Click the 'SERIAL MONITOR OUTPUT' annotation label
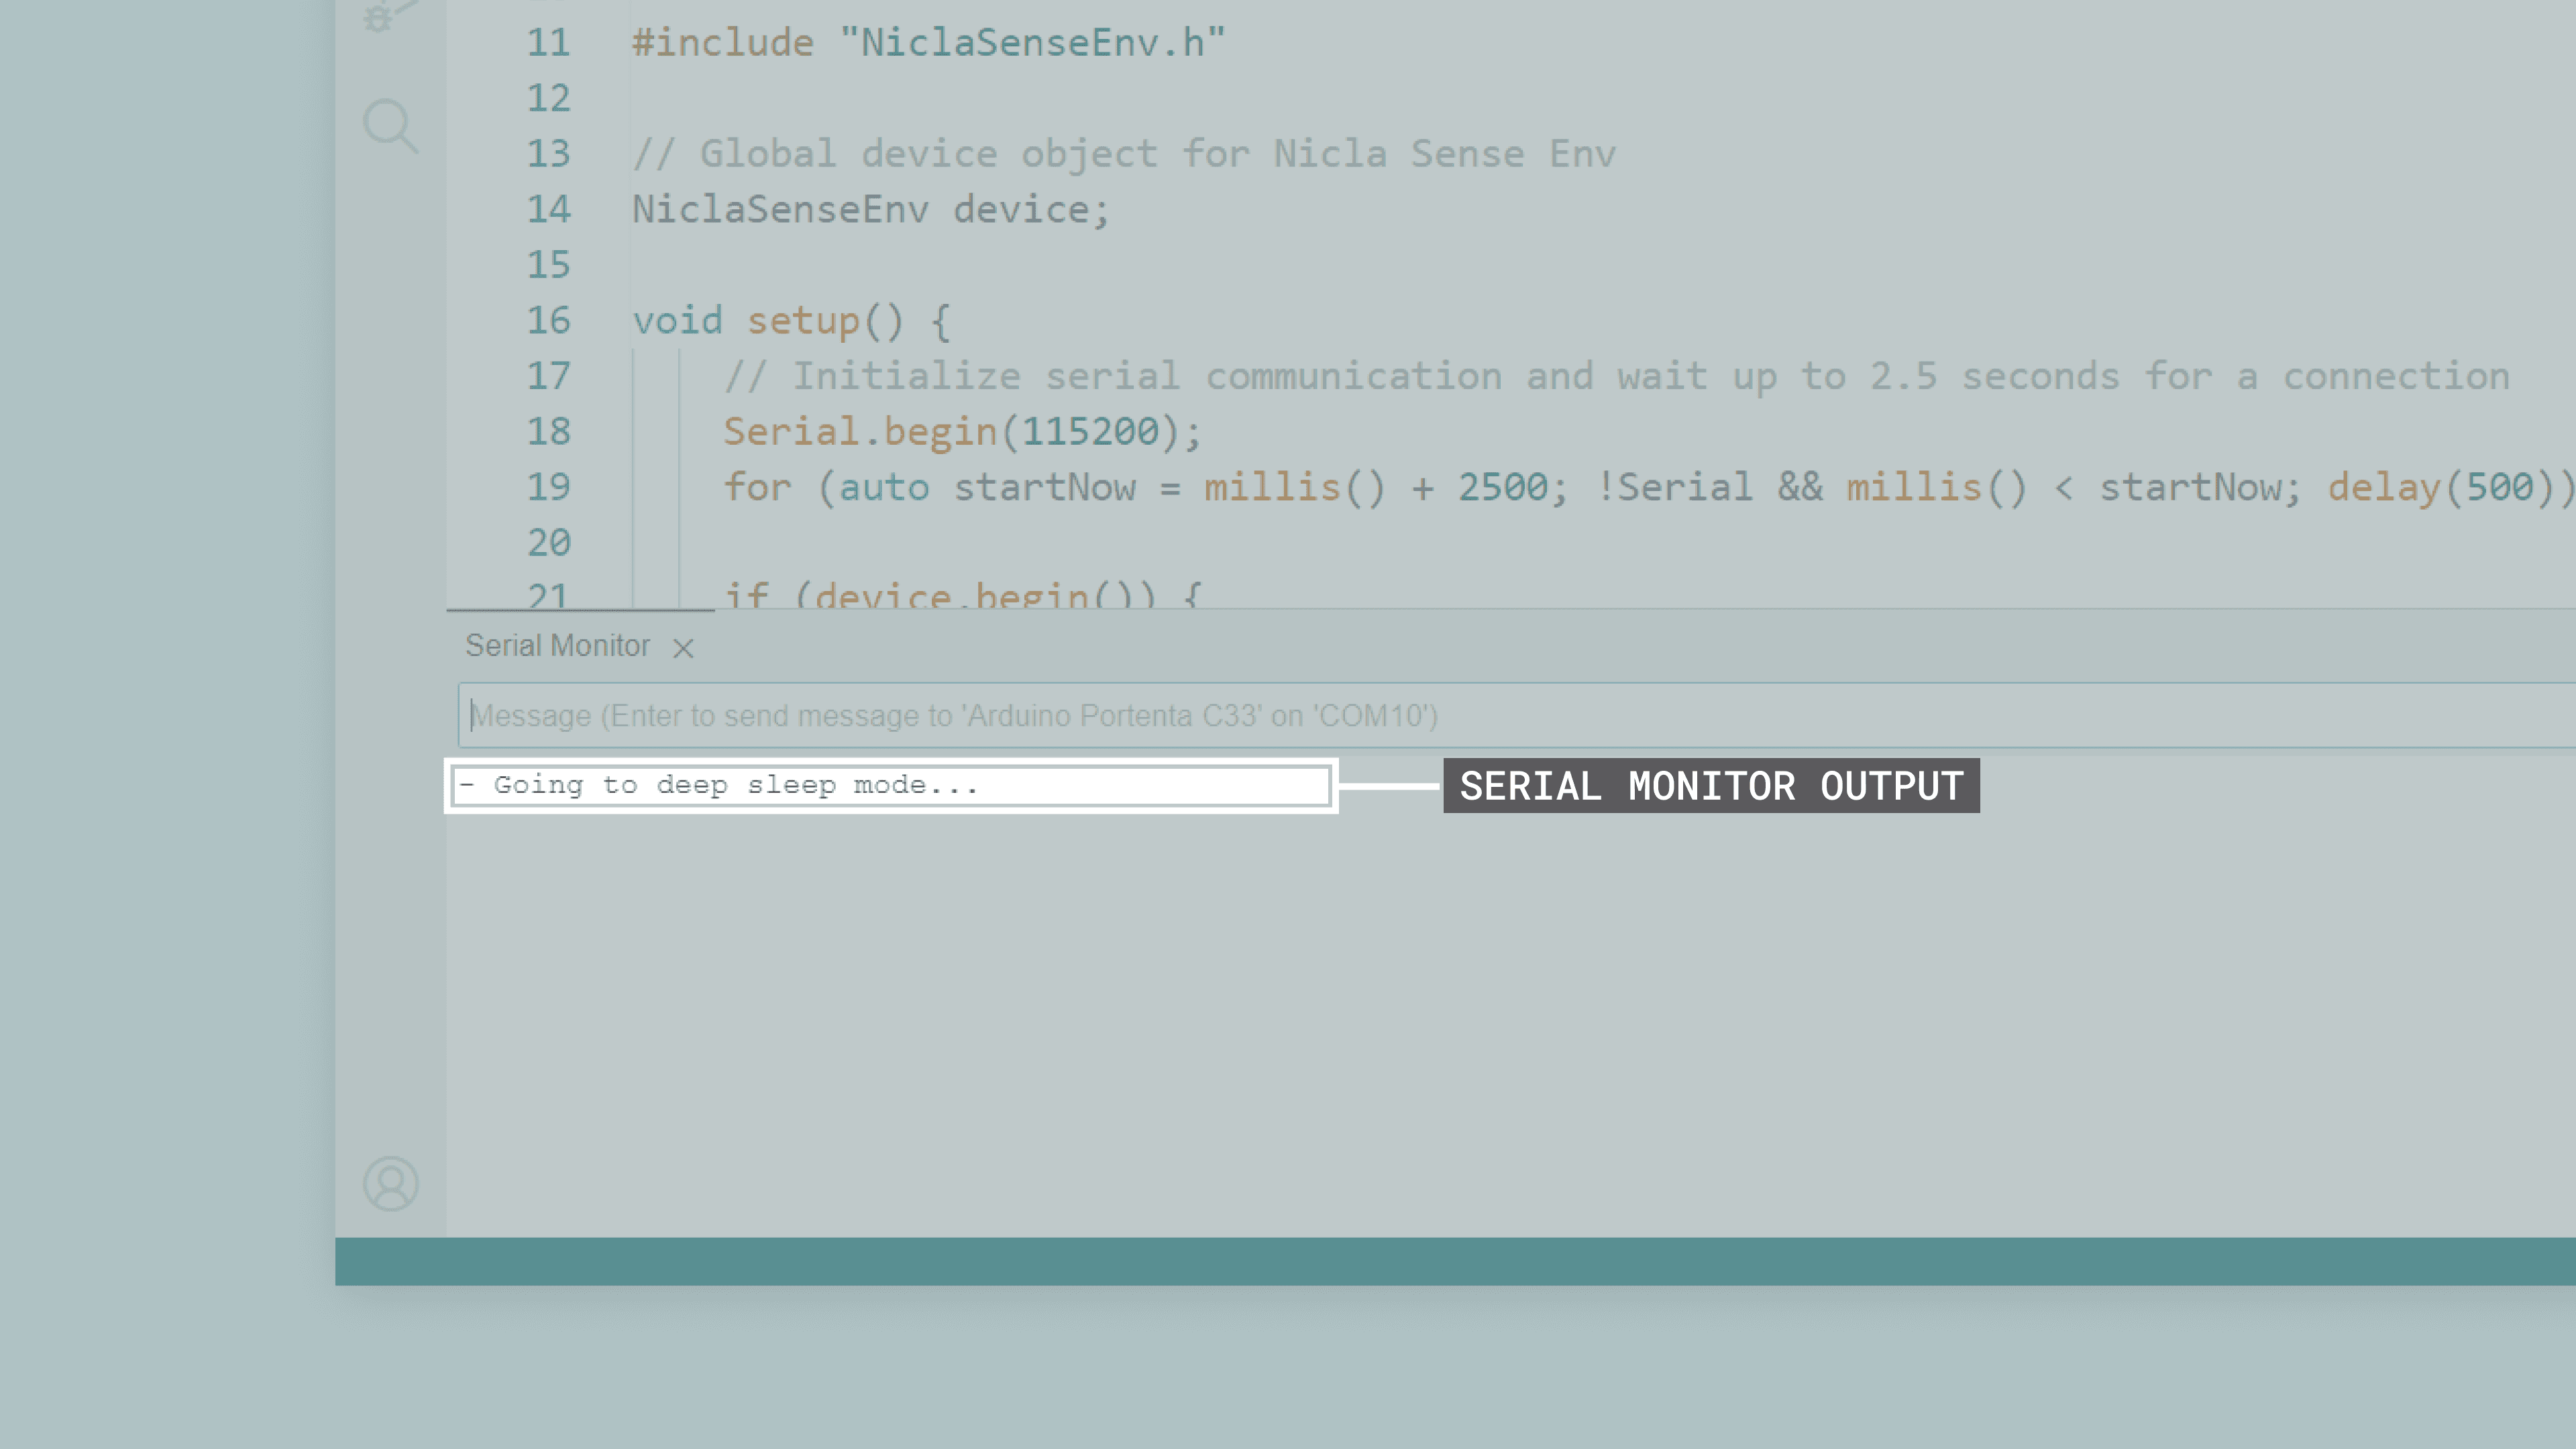The width and height of the screenshot is (2576, 1449). coord(1710,786)
